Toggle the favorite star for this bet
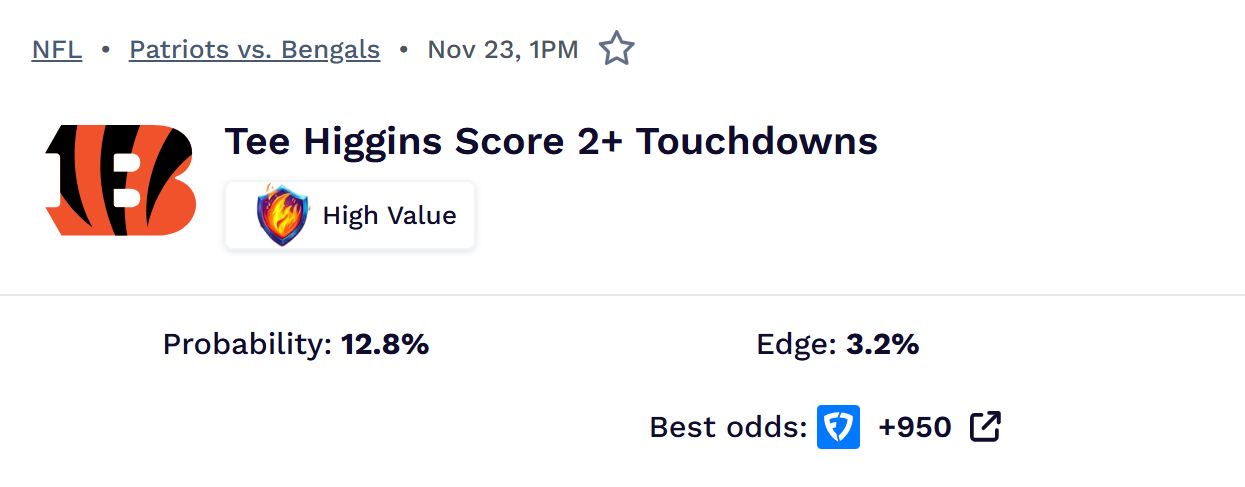1245x487 pixels. point(616,49)
